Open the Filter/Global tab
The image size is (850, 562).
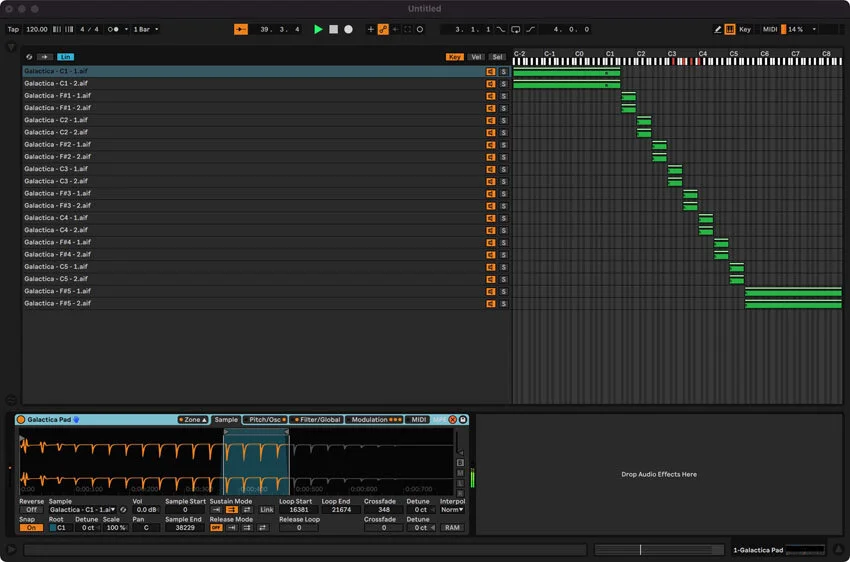(x=317, y=419)
